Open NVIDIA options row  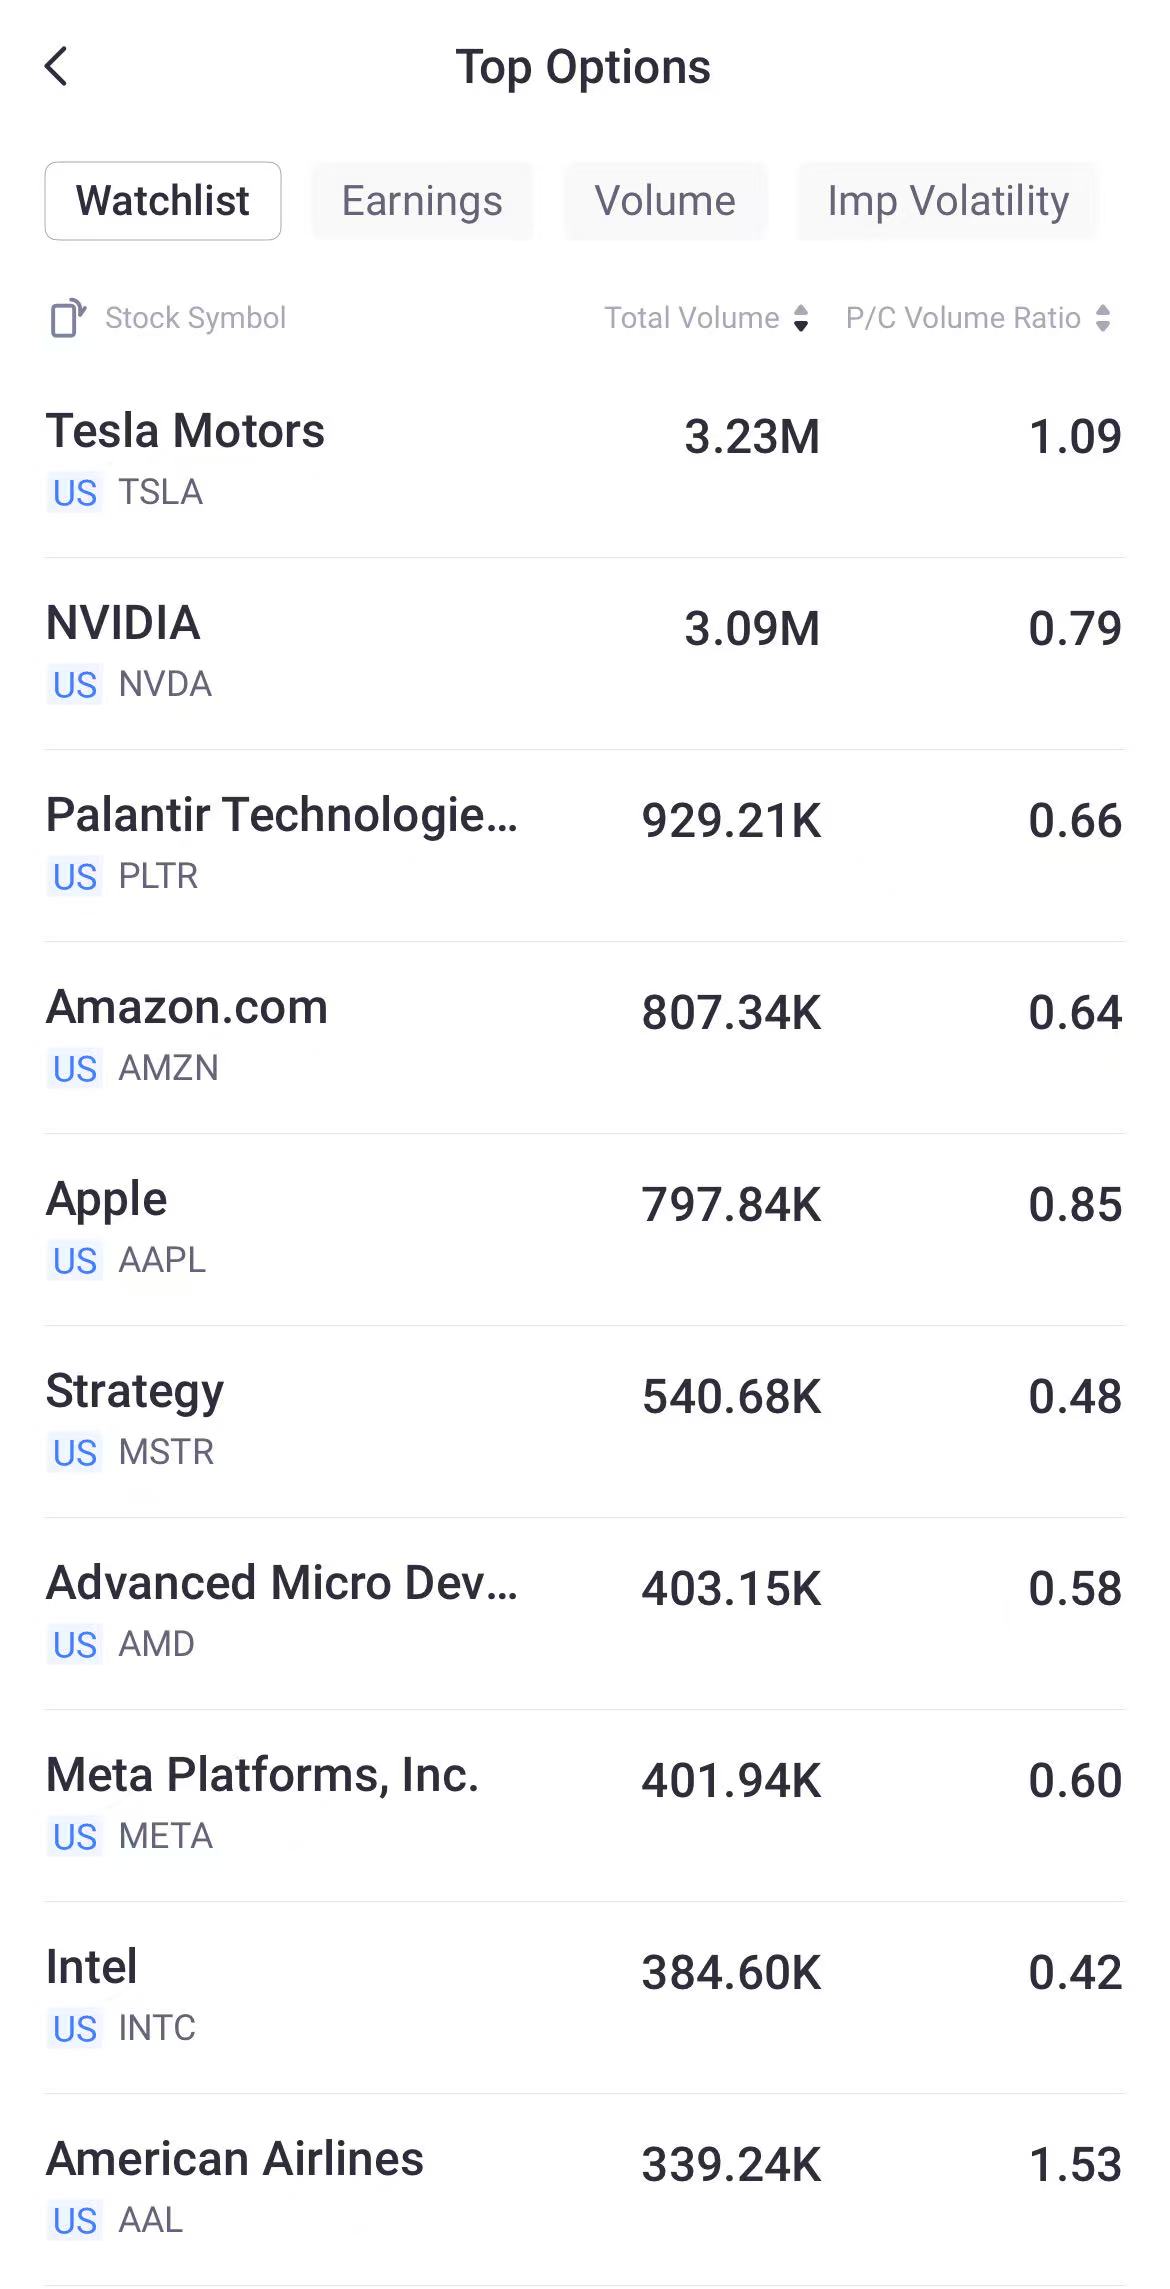584,652
